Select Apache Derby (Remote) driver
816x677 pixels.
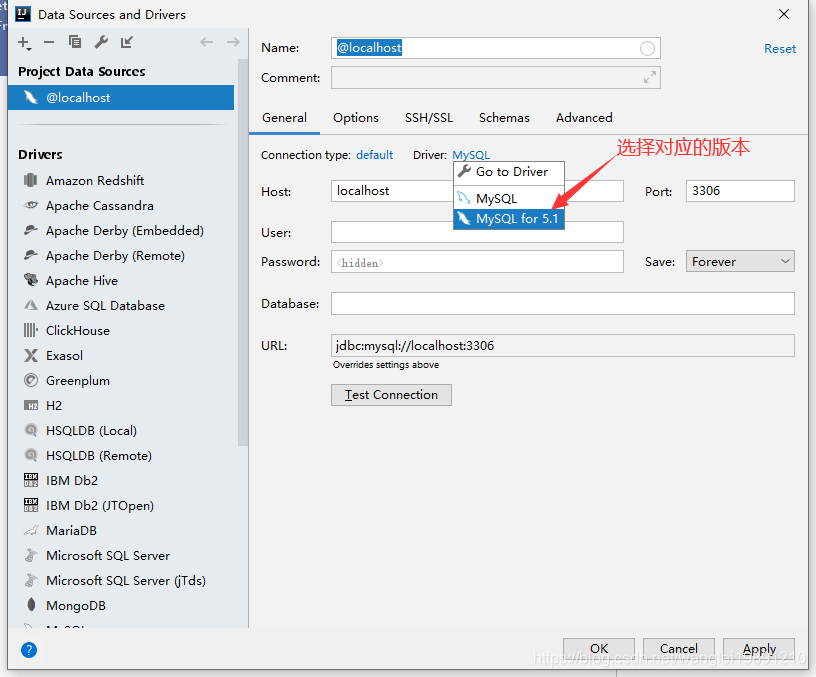115,256
